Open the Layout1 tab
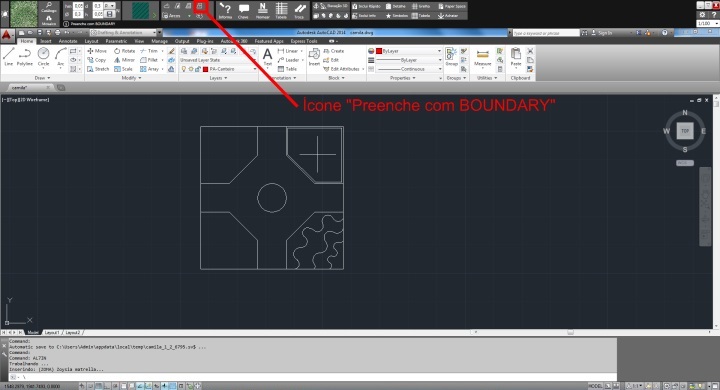The height and width of the screenshot is (390, 720). click(x=52, y=333)
